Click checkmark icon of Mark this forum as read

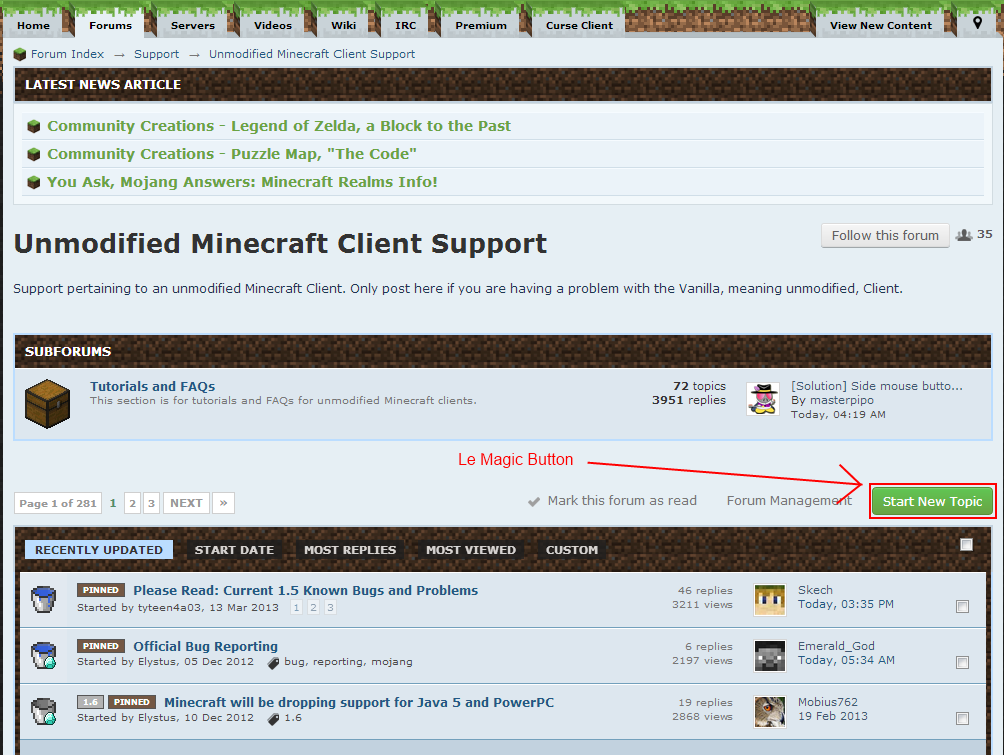pos(534,501)
